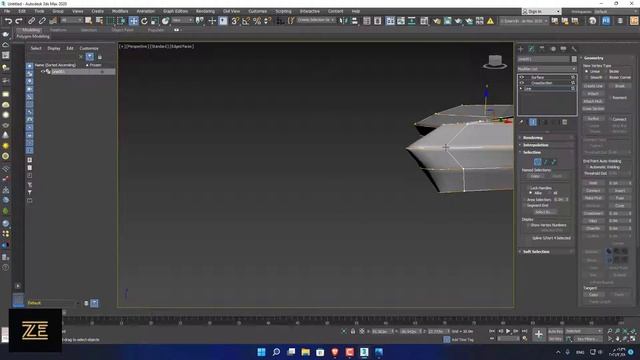Image resolution: width=640 pixels, height=360 pixels.
Task: Open the Motion panel tab icon
Action: [553, 49]
